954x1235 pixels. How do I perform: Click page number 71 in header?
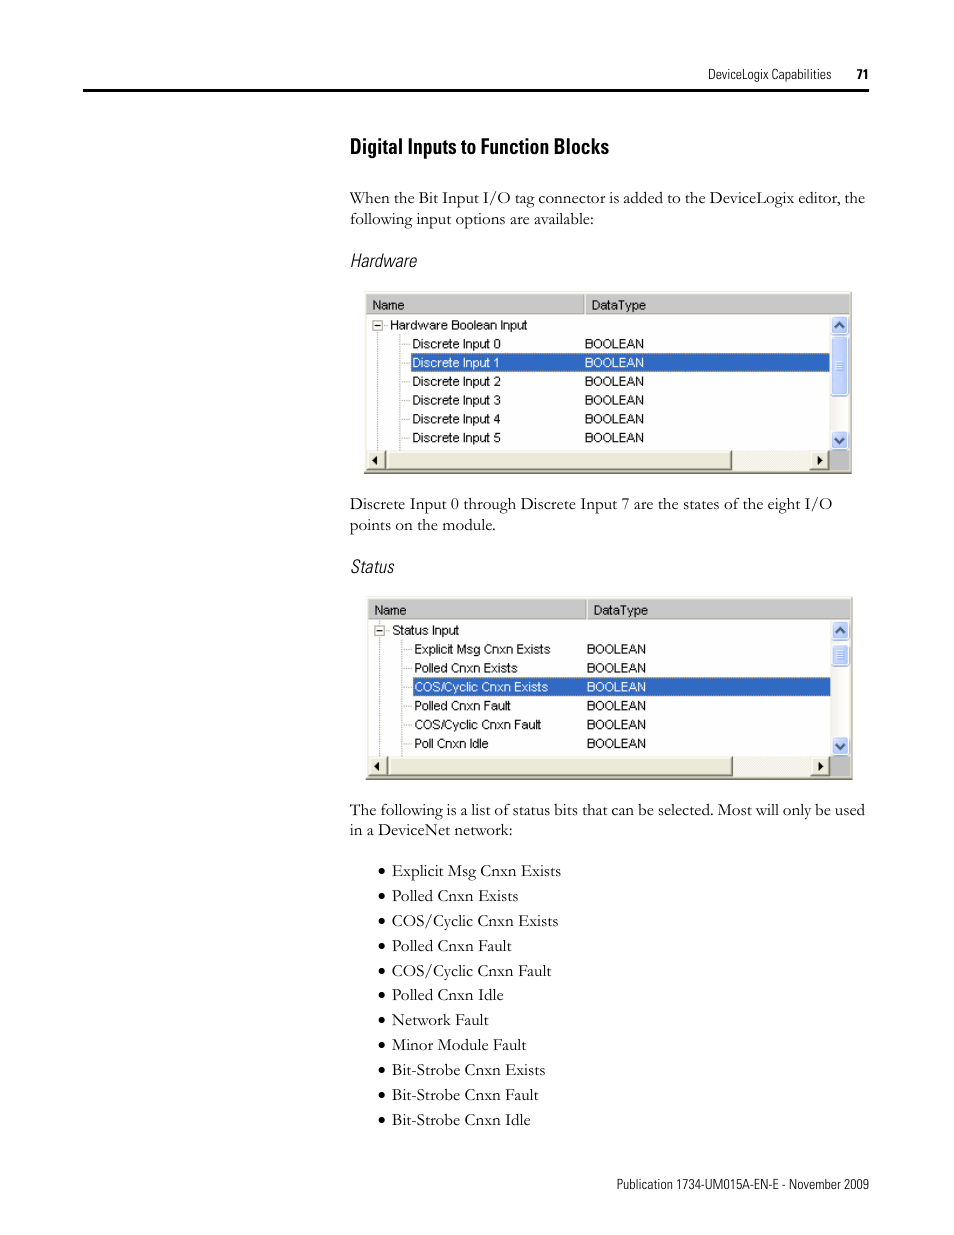point(862,74)
